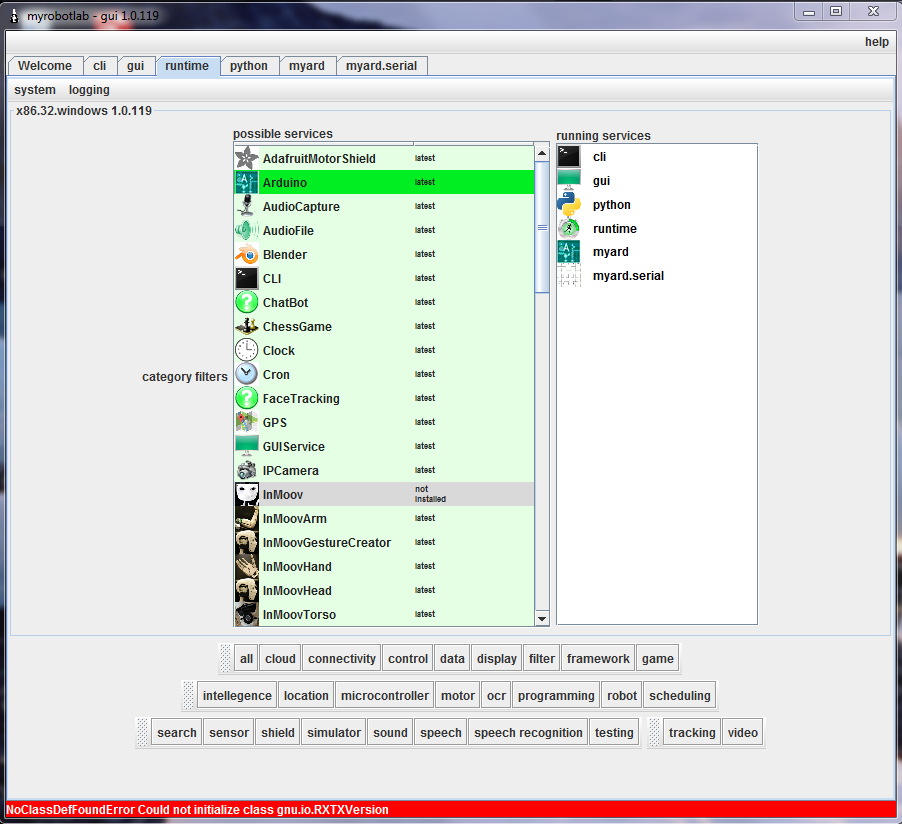Image resolution: width=902 pixels, height=824 pixels.
Task: Click the ChessGame chess piece icon
Action: tap(247, 326)
